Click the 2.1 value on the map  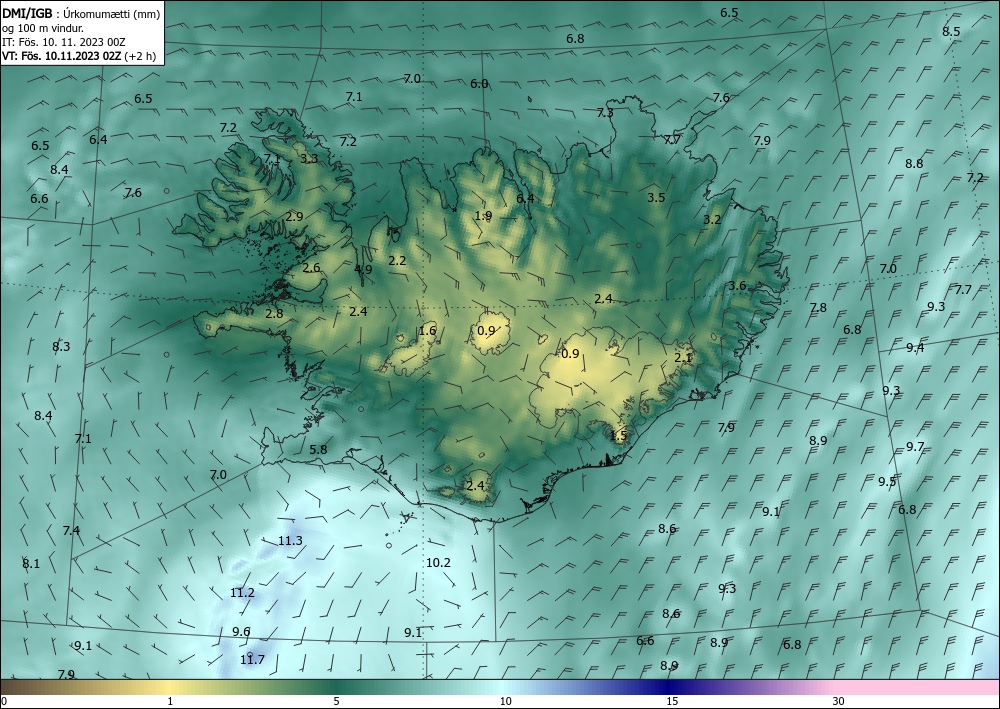tap(683, 358)
